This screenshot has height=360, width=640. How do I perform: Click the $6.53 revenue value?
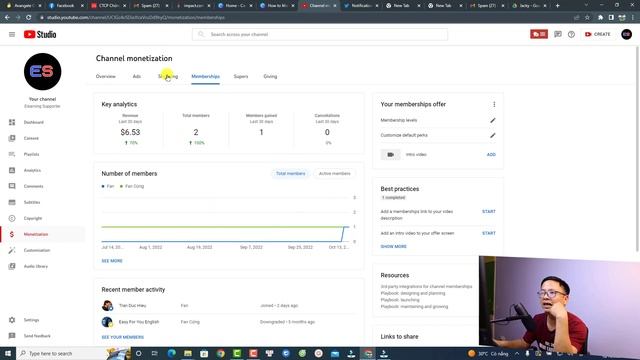[130, 132]
